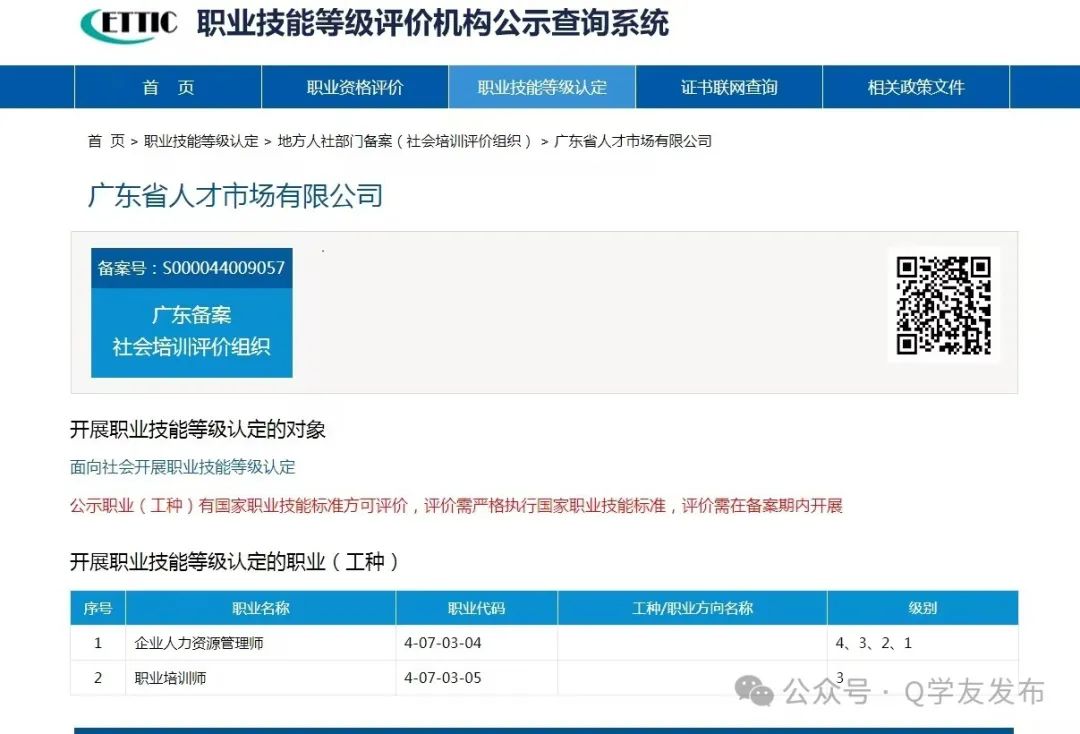Click the 广东省人才市场有限公司 page heading
This screenshot has width=1080, height=734.
[235, 196]
